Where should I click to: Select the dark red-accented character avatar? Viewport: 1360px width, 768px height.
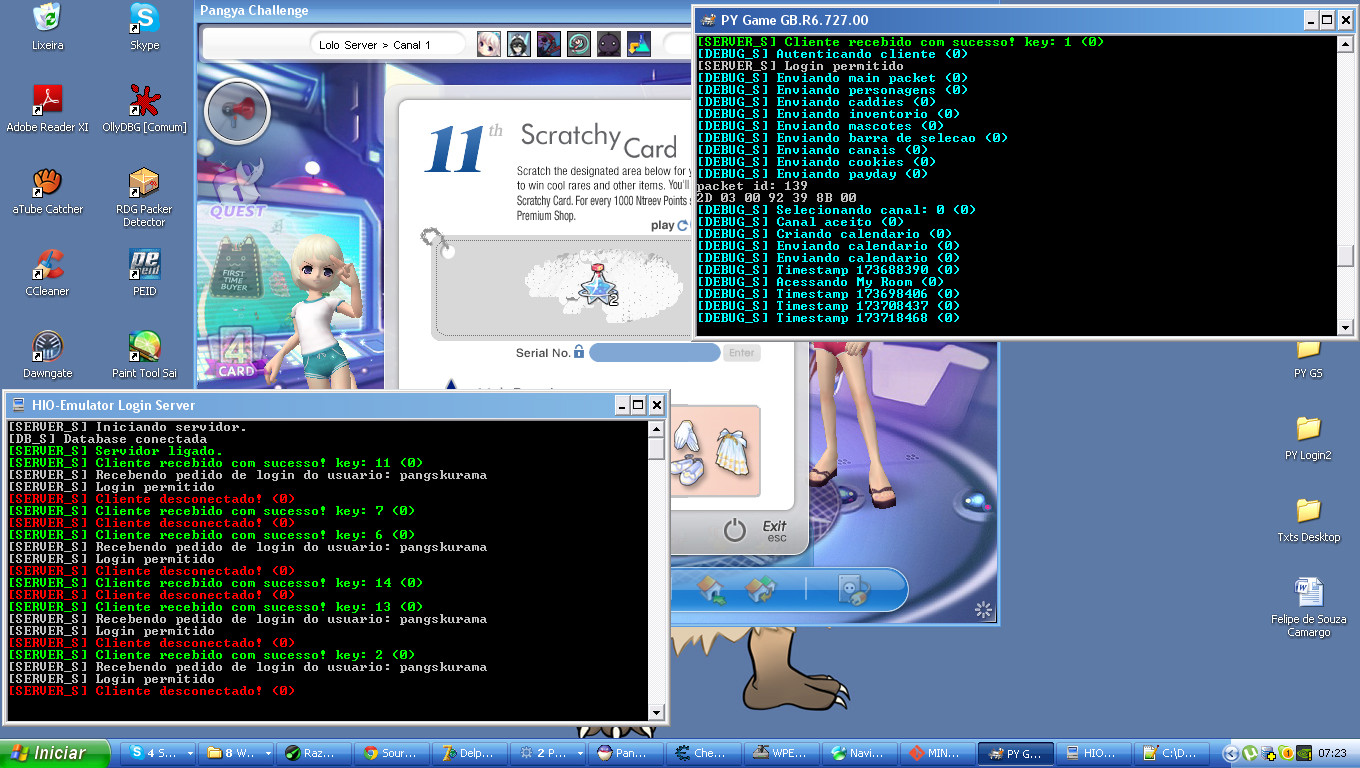[548, 44]
